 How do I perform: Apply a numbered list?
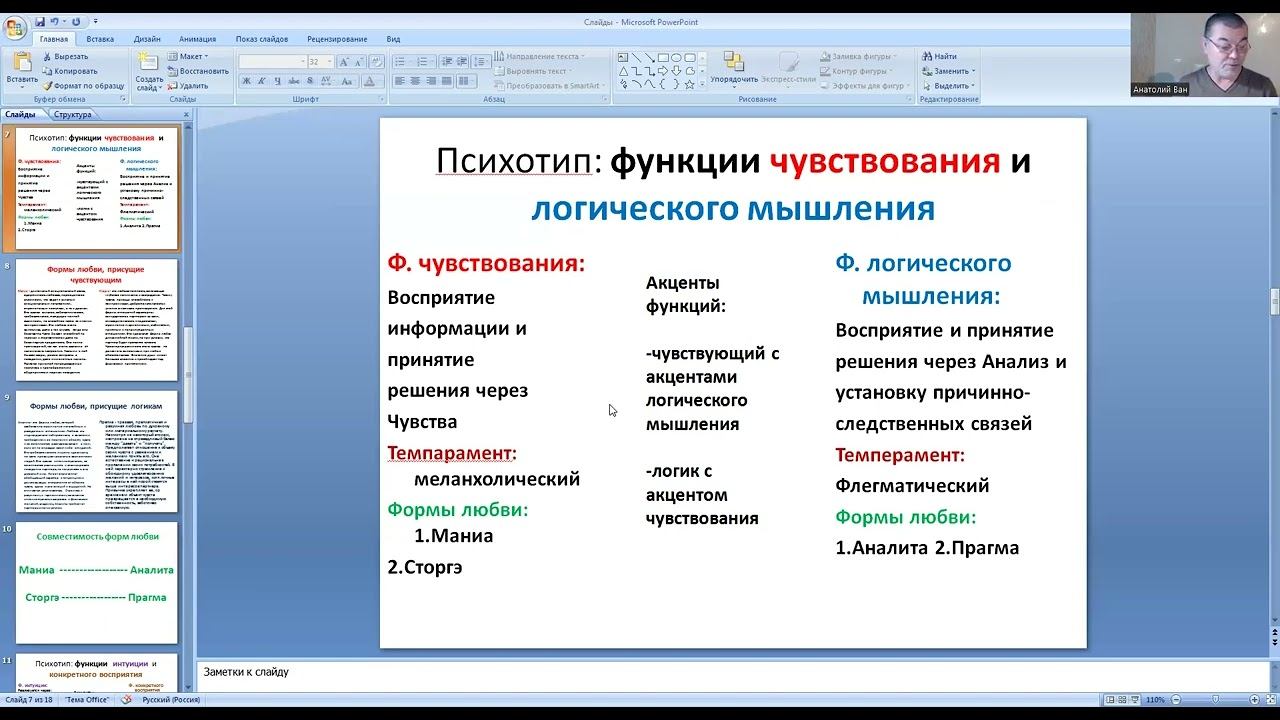click(x=425, y=62)
